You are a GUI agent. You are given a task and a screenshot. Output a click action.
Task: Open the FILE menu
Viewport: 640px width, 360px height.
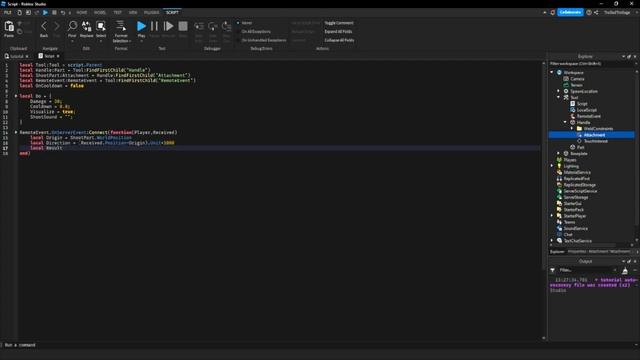(8, 13)
